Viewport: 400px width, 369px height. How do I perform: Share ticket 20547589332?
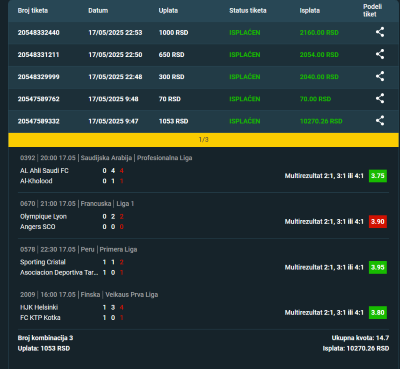(x=380, y=121)
